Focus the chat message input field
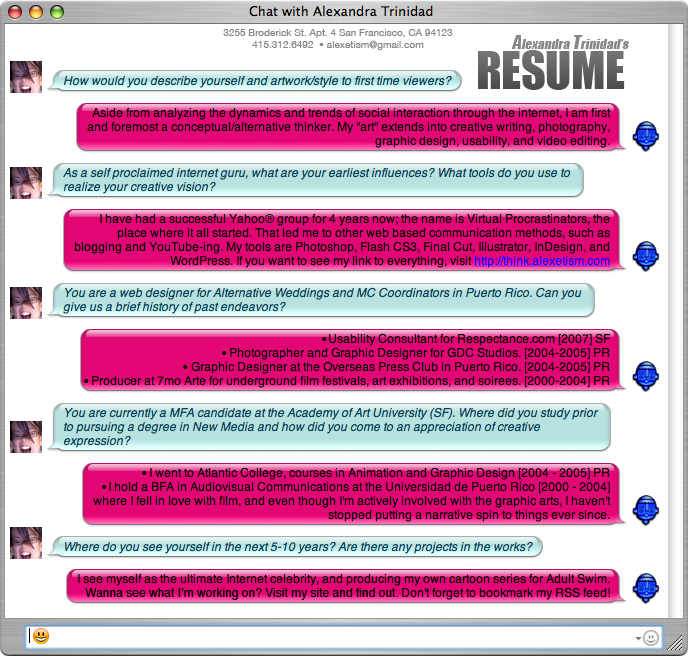This screenshot has height=656, width=688. (x=330, y=636)
